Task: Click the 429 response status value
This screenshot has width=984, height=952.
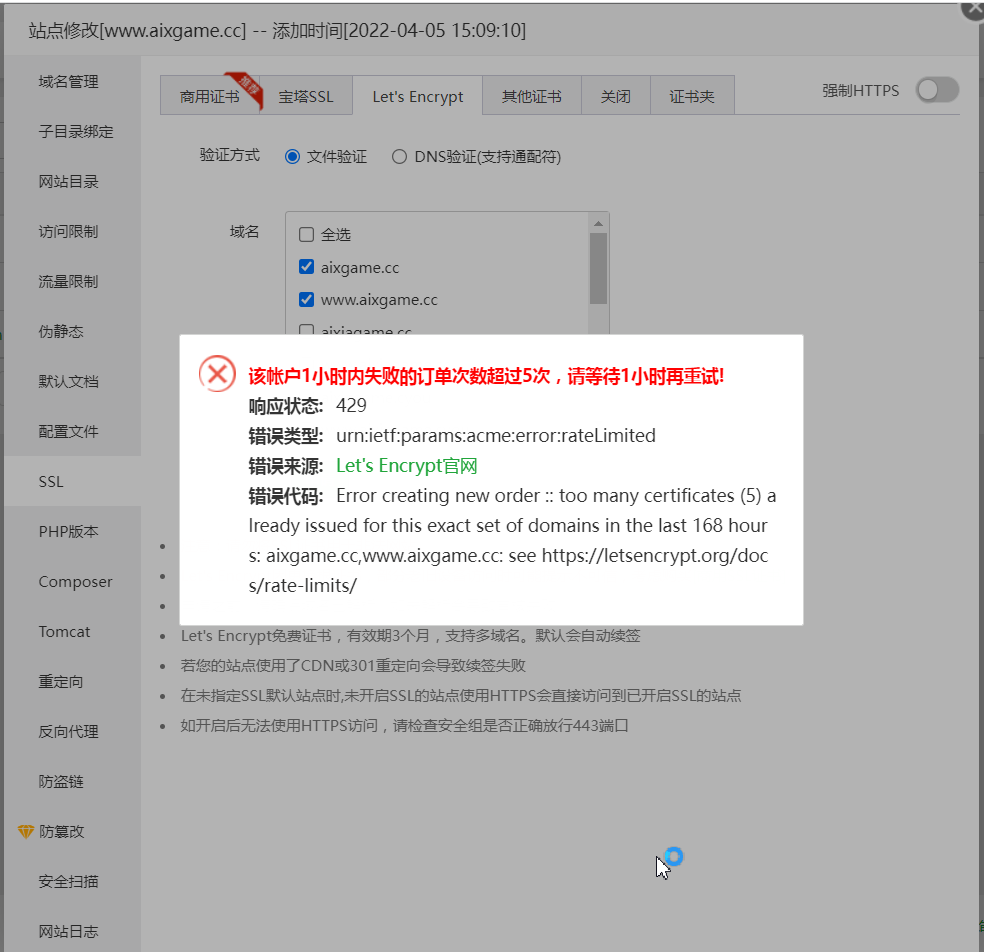Action: (351, 405)
